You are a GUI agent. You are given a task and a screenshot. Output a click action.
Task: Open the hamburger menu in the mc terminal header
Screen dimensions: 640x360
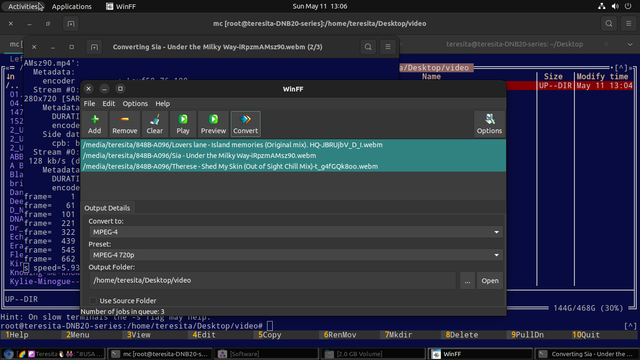629,24
